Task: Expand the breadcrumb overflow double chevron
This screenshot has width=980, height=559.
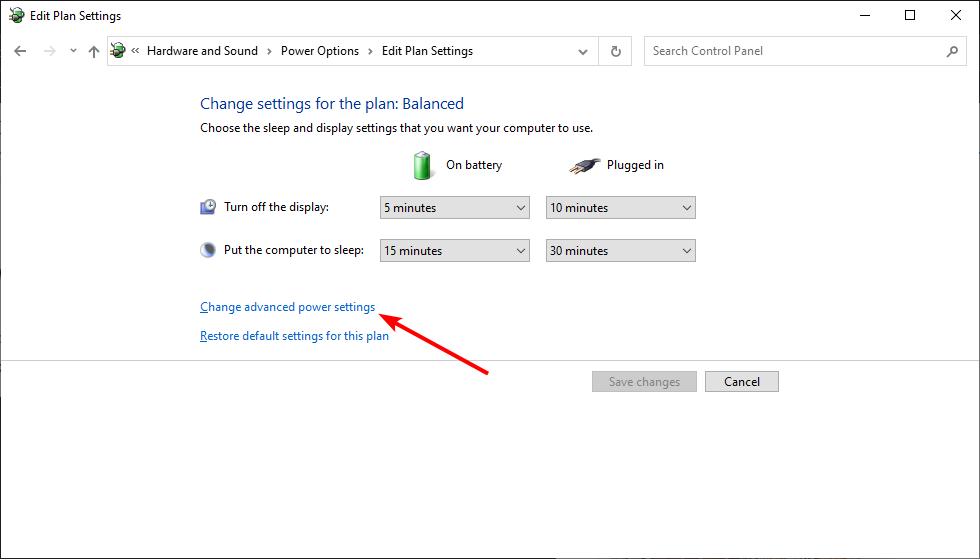Action: (x=135, y=51)
